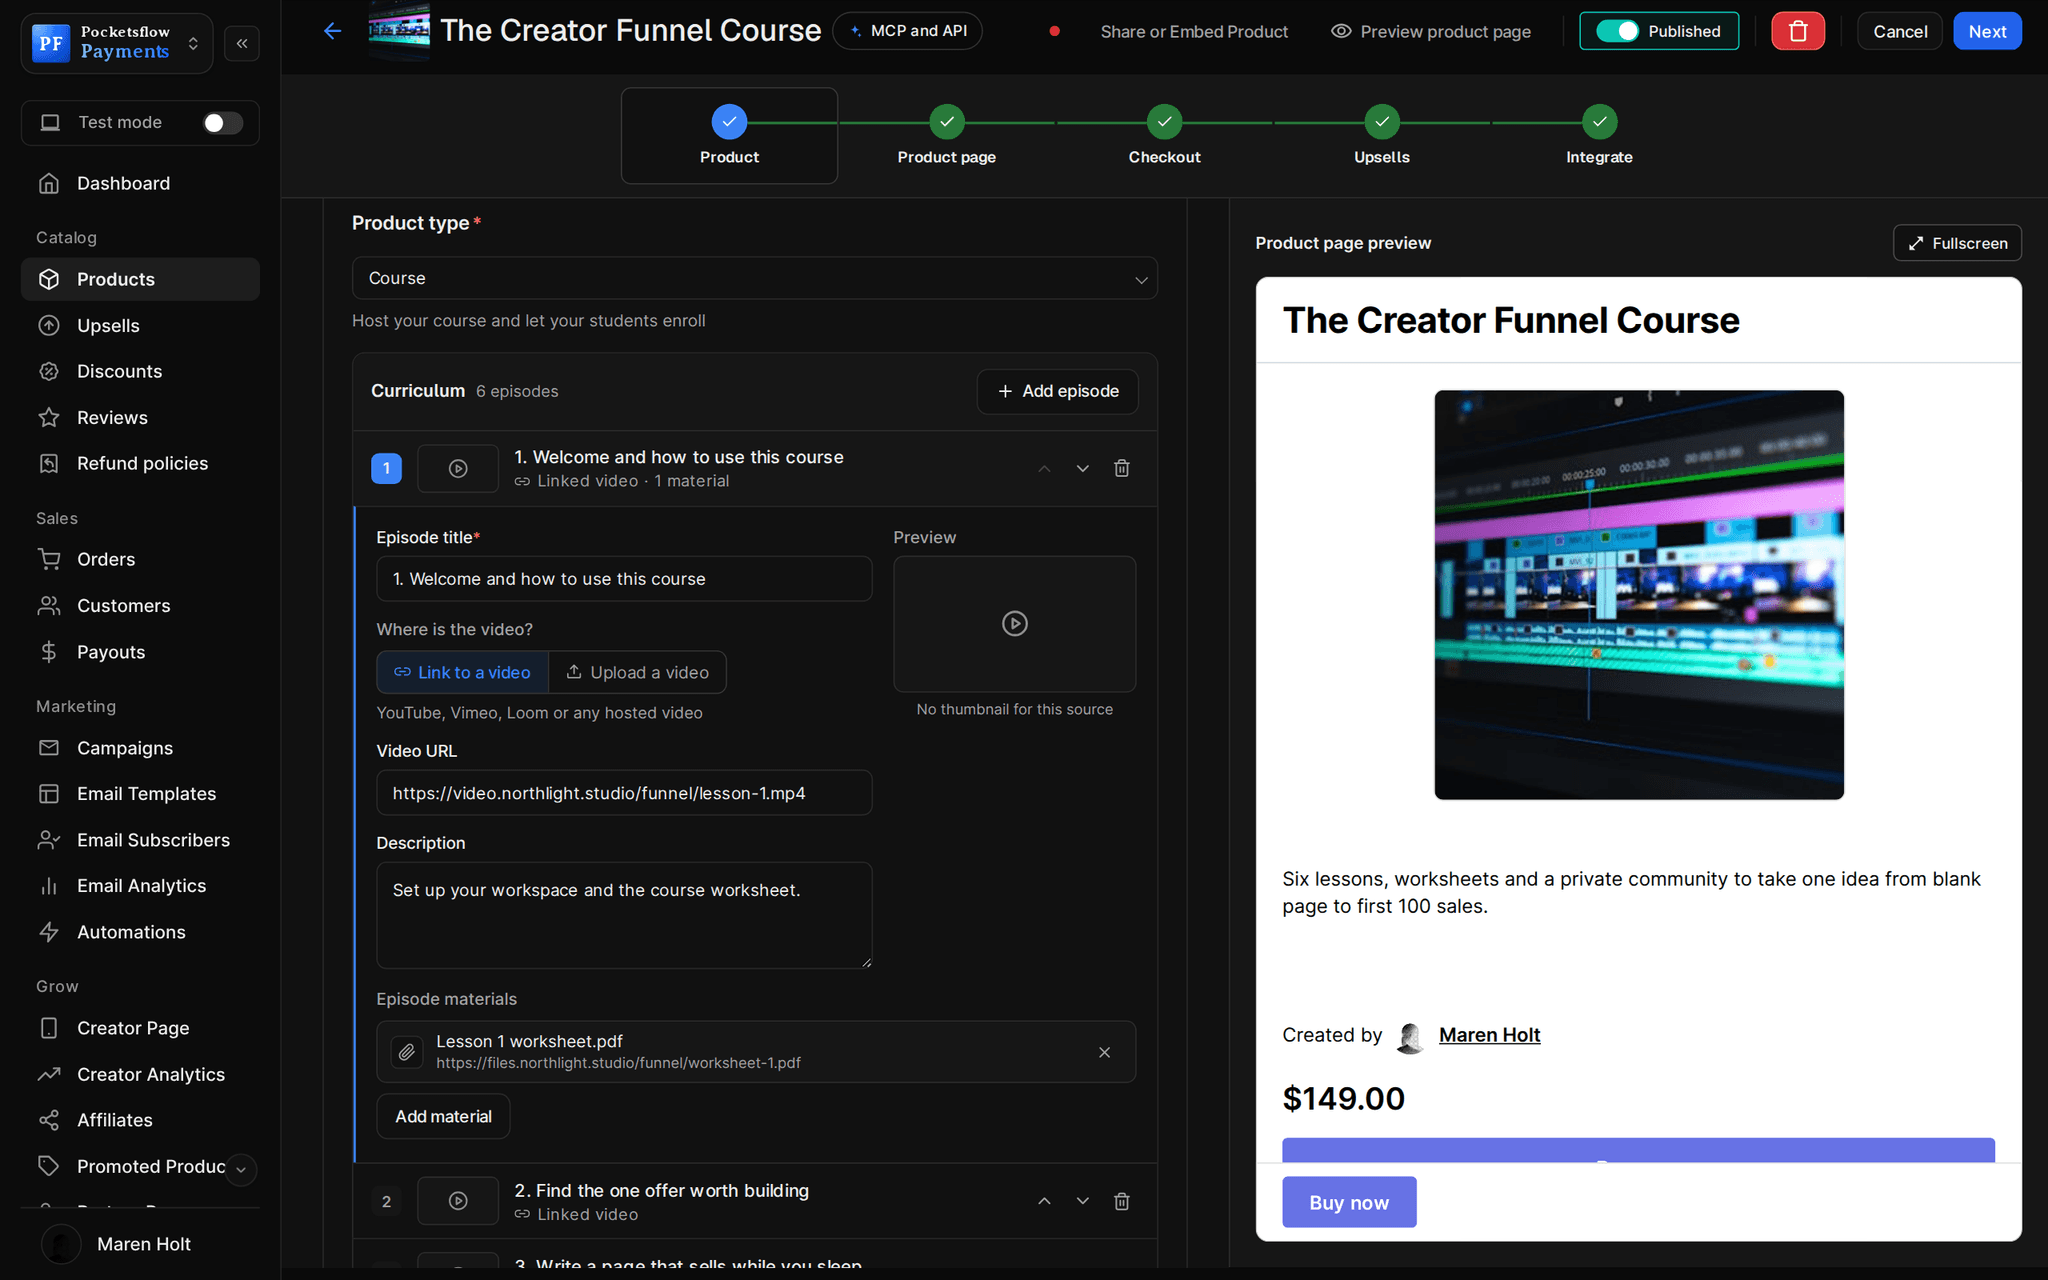Click episode 2 play icon tile
The height and width of the screenshot is (1280, 2048).
[458, 1201]
